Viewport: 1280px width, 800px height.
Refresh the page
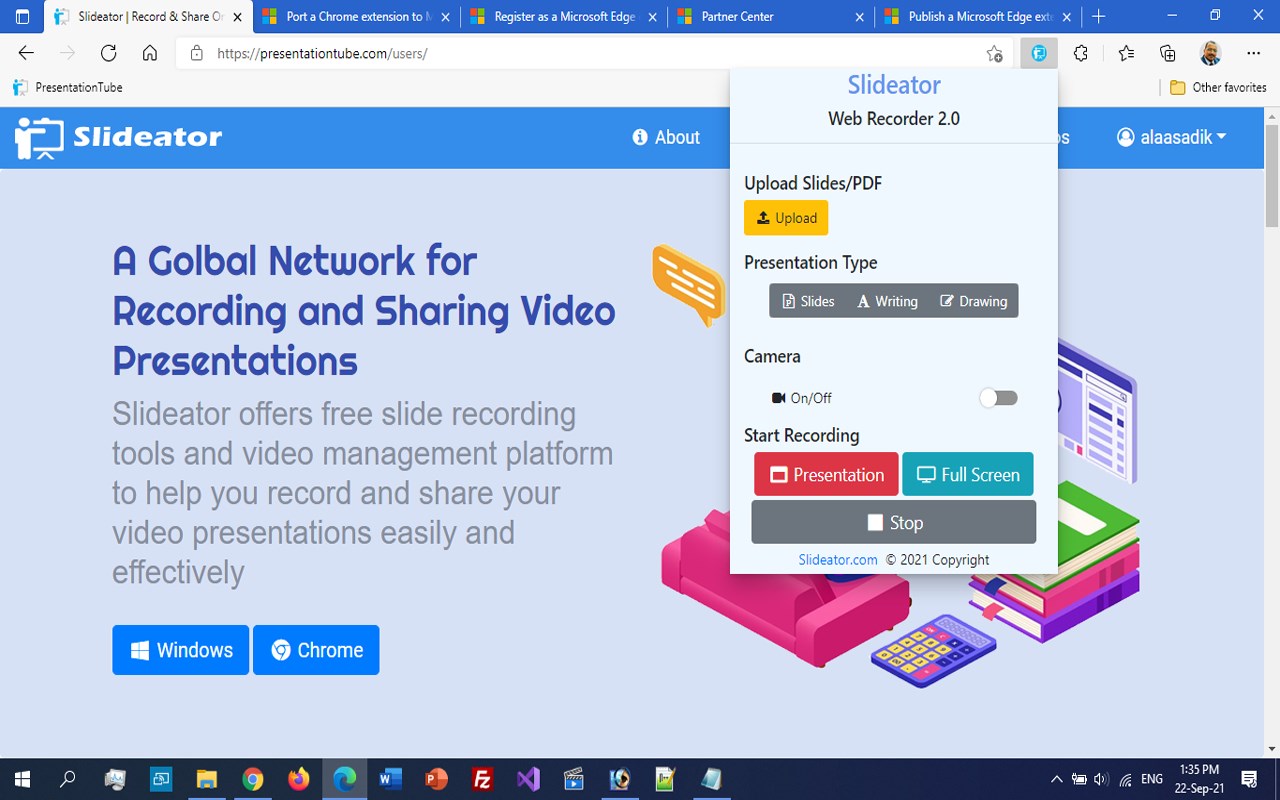click(x=109, y=54)
